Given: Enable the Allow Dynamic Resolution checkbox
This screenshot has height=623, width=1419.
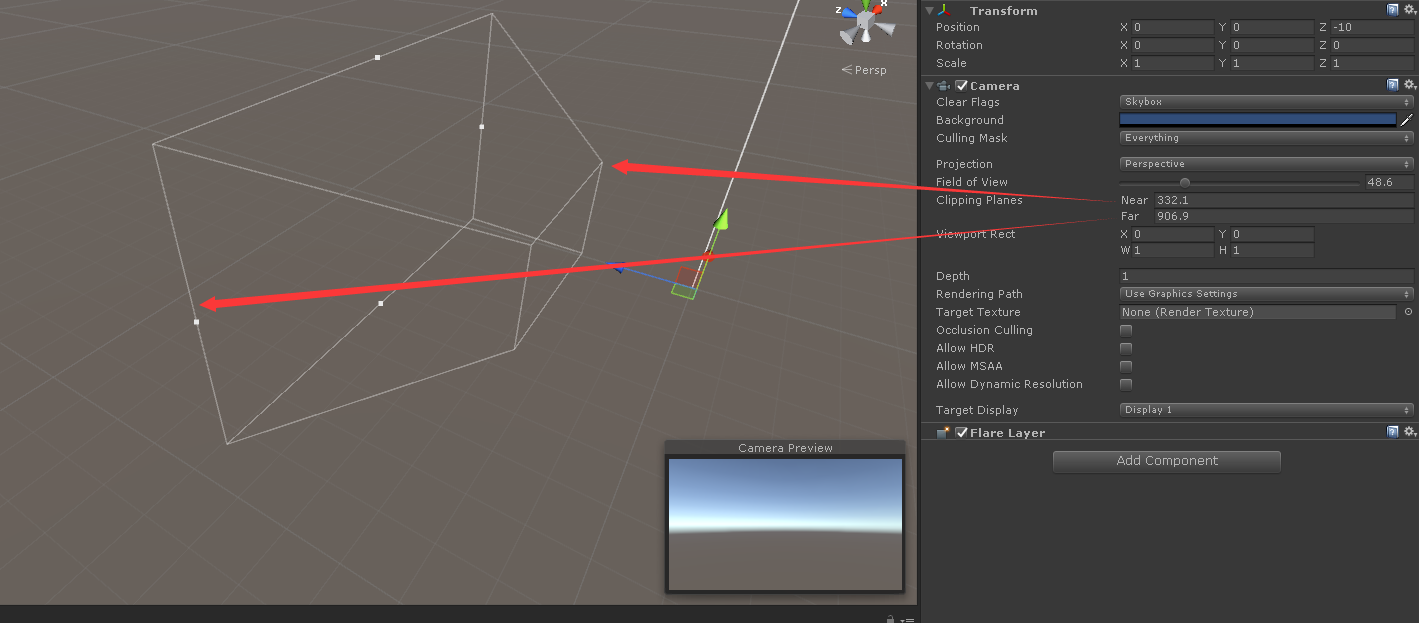Looking at the screenshot, I should (x=1126, y=384).
